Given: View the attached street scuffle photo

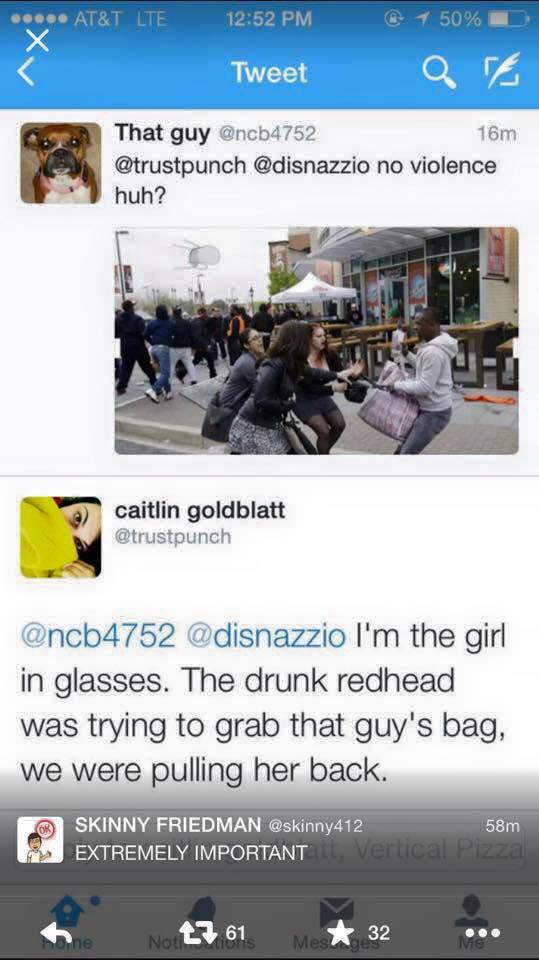Looking at the screenshot, I should point(317,340).
